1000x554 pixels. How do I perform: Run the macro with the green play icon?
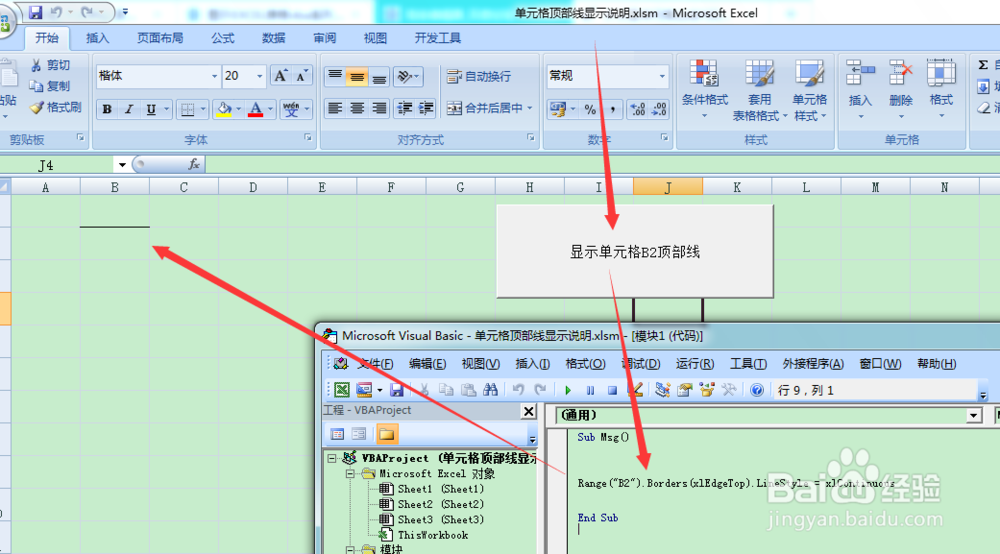pos(568,390)
